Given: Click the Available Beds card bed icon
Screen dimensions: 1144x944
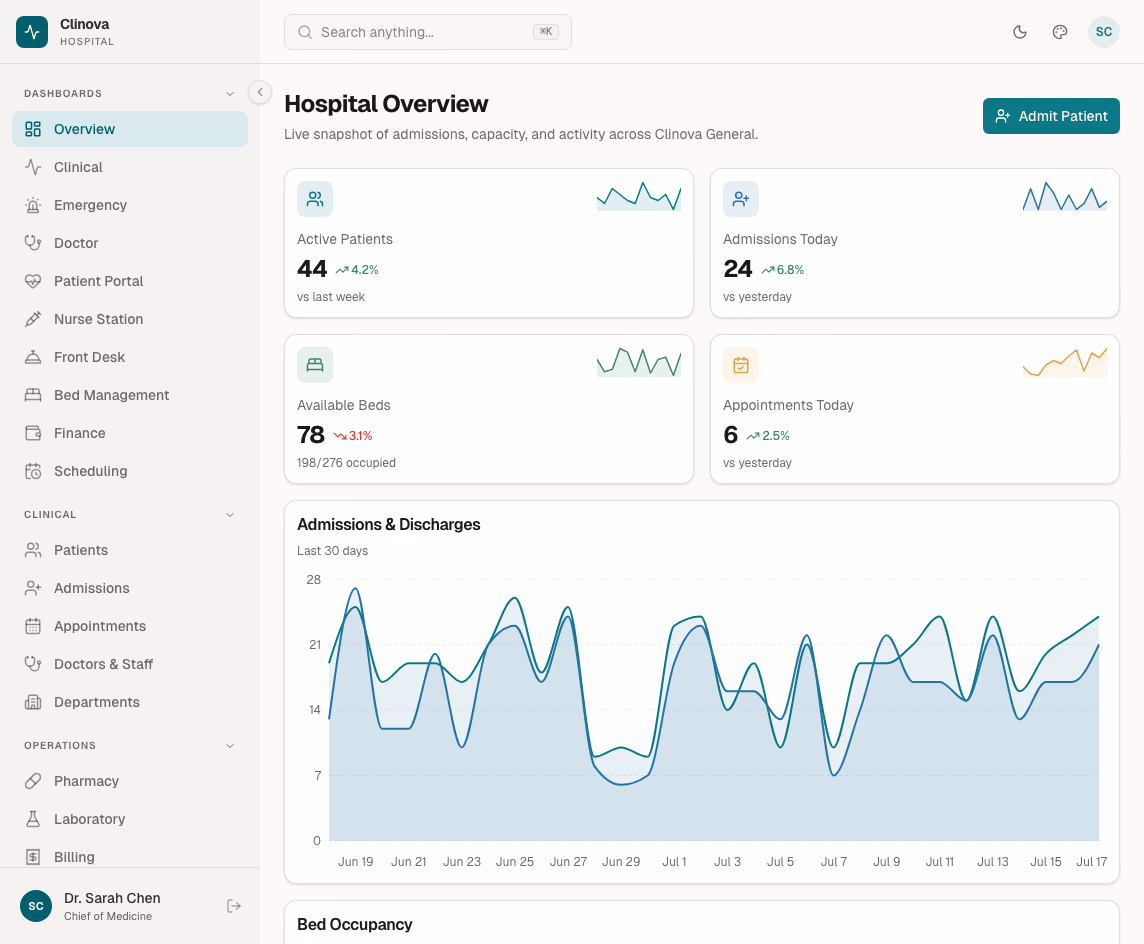Looking at the screenshot, I should coord(315,365).
